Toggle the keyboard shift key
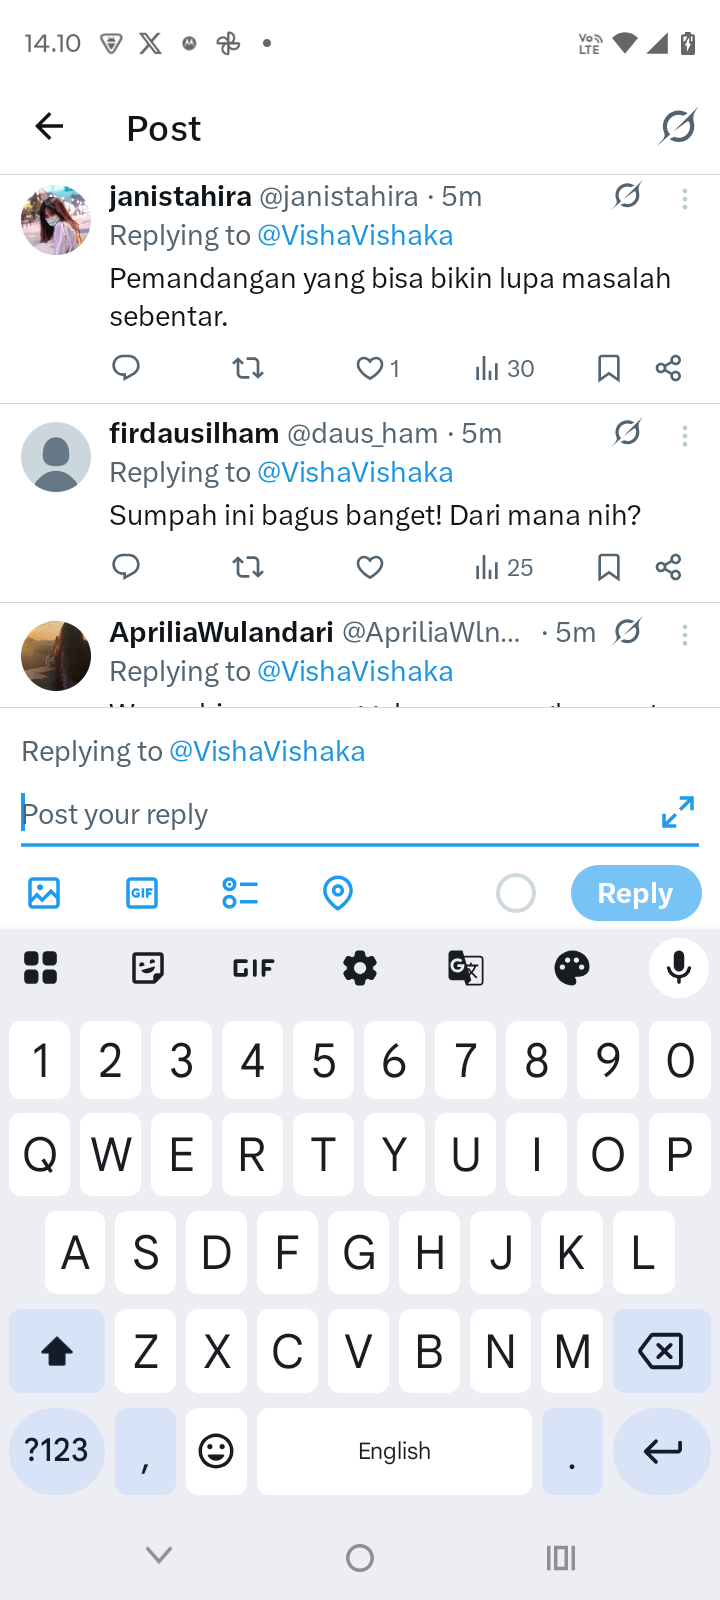This screenshot has height=1600, width=720. [x=57, y=1351]
